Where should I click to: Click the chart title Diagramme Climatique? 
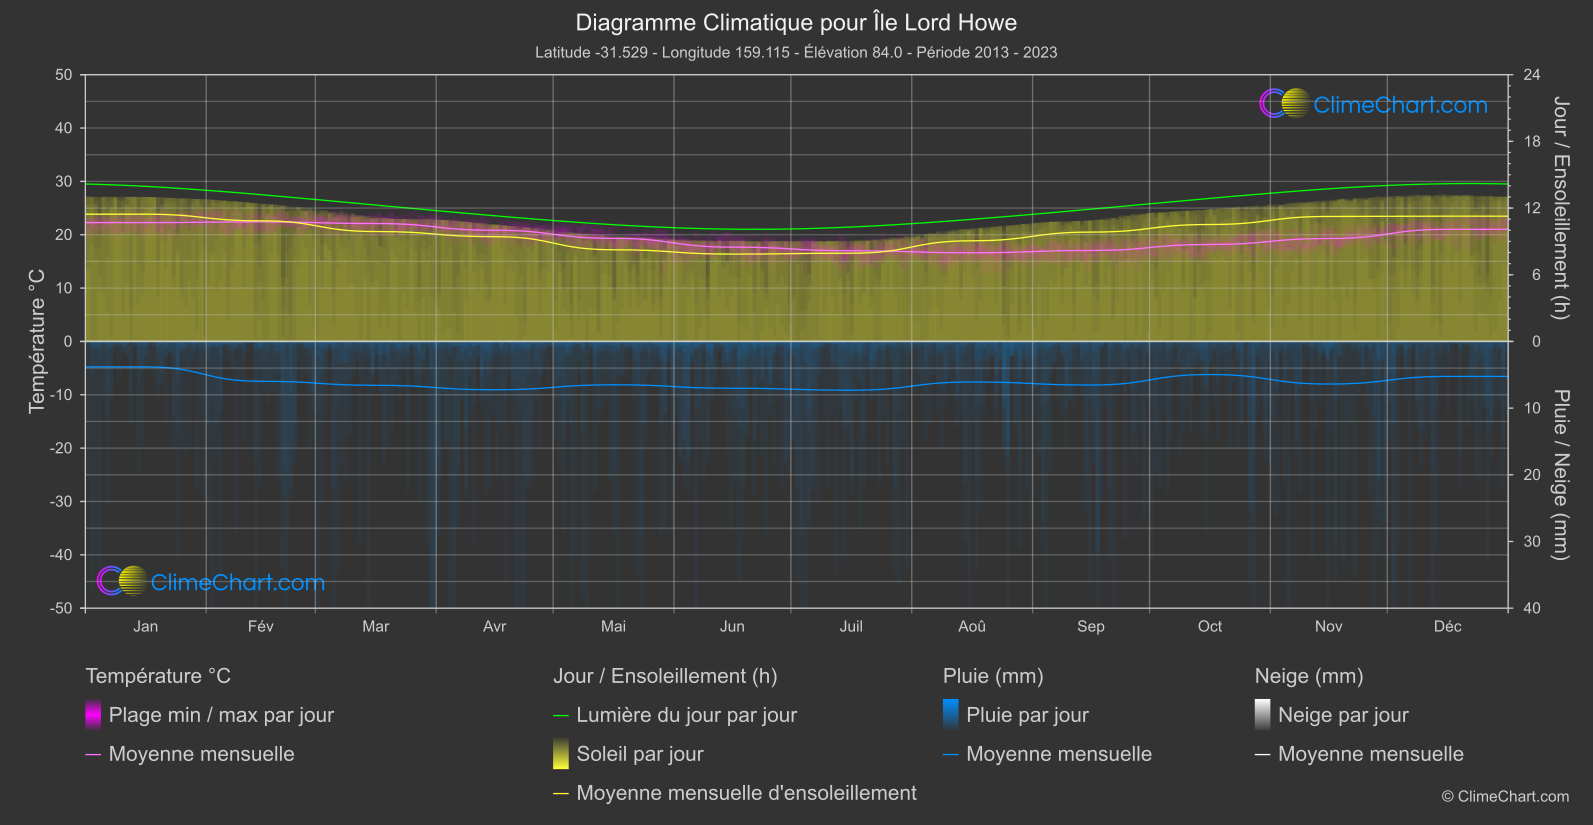796,22
